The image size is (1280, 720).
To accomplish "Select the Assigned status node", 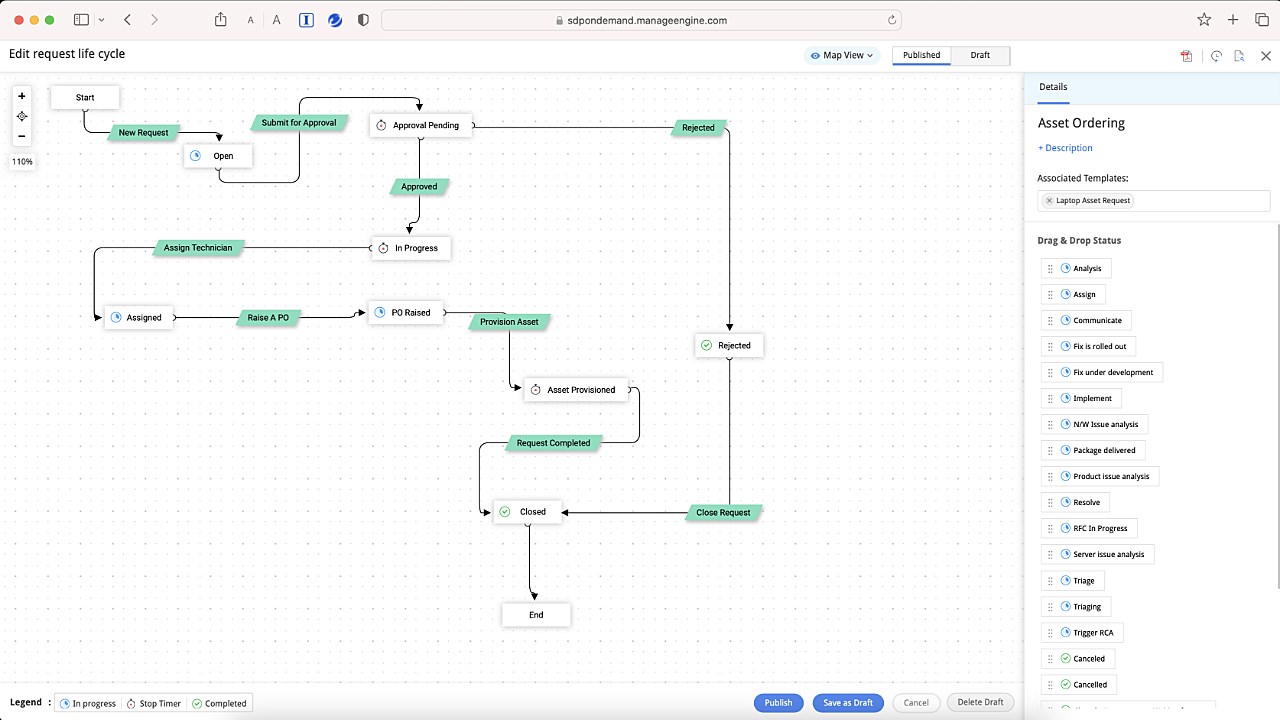I will point(138,317).
